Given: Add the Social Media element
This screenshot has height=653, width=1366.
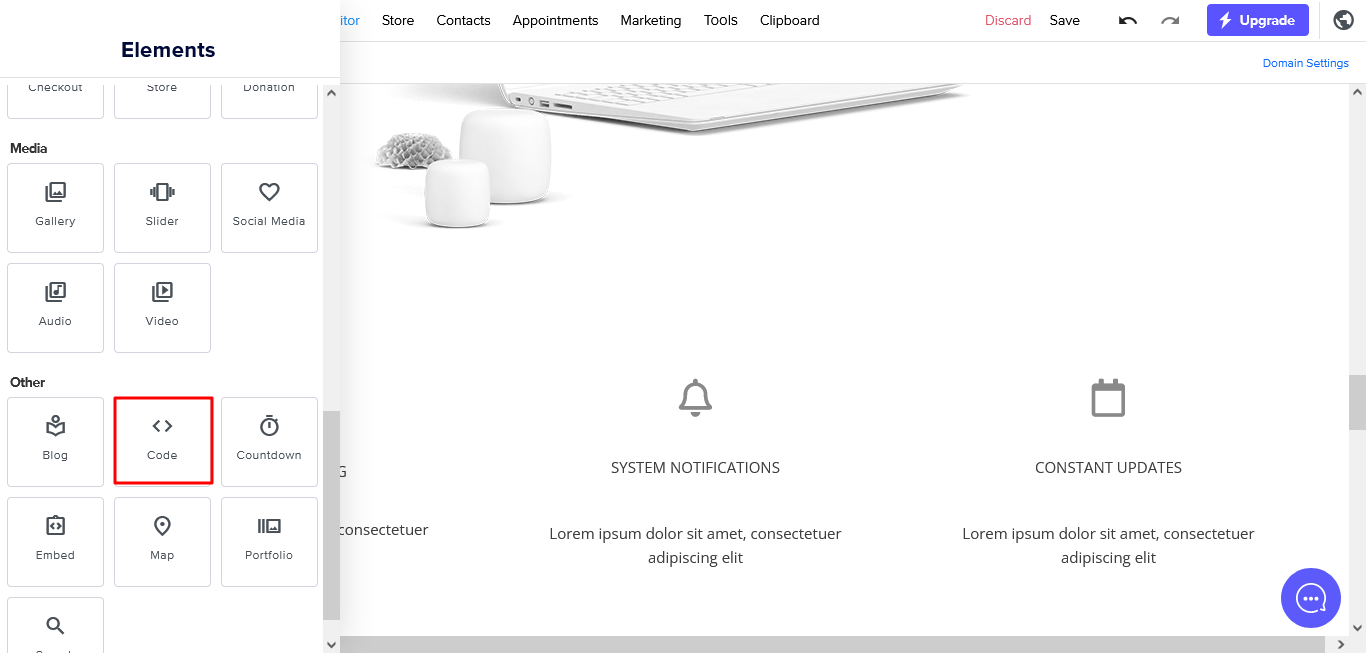Looking at the screenshot, I should click(x=269, y=208).
